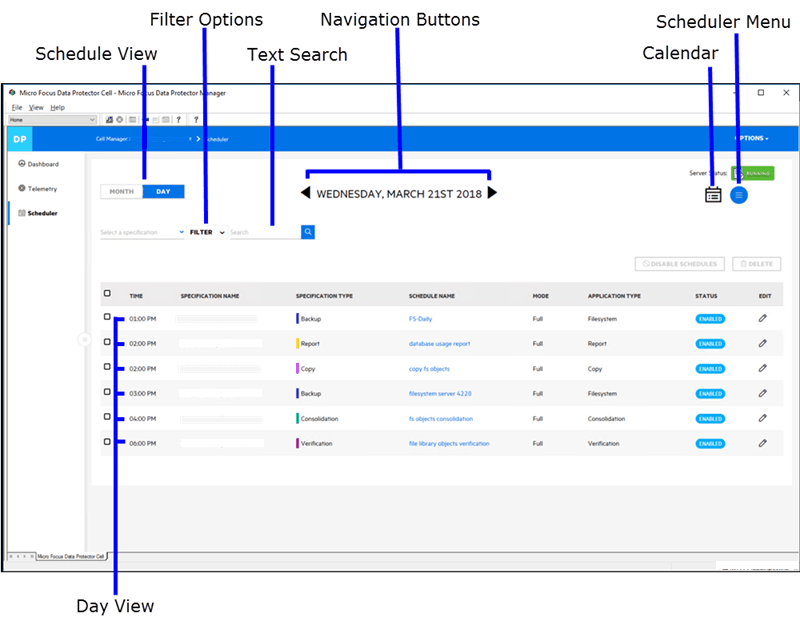Go to the next day arrow
The image size is (800, 621).
coord(492,193)
